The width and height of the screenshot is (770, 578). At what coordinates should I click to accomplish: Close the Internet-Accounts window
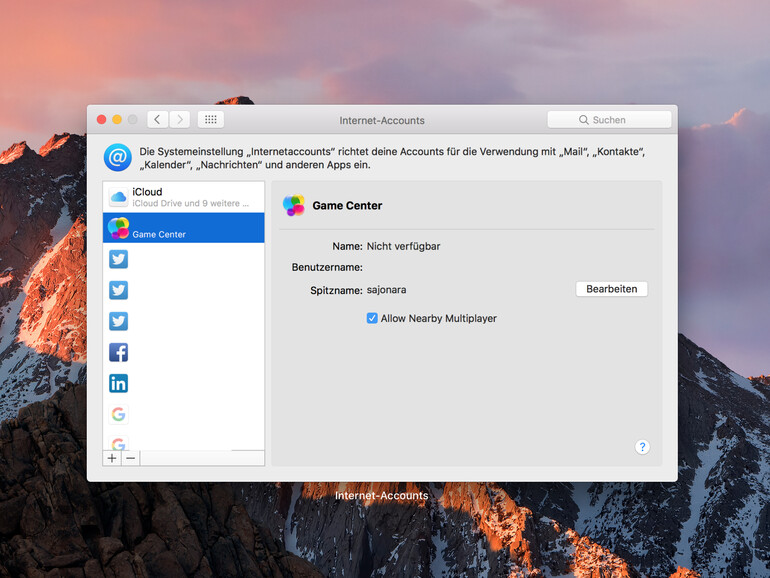[x=101, y=120]
